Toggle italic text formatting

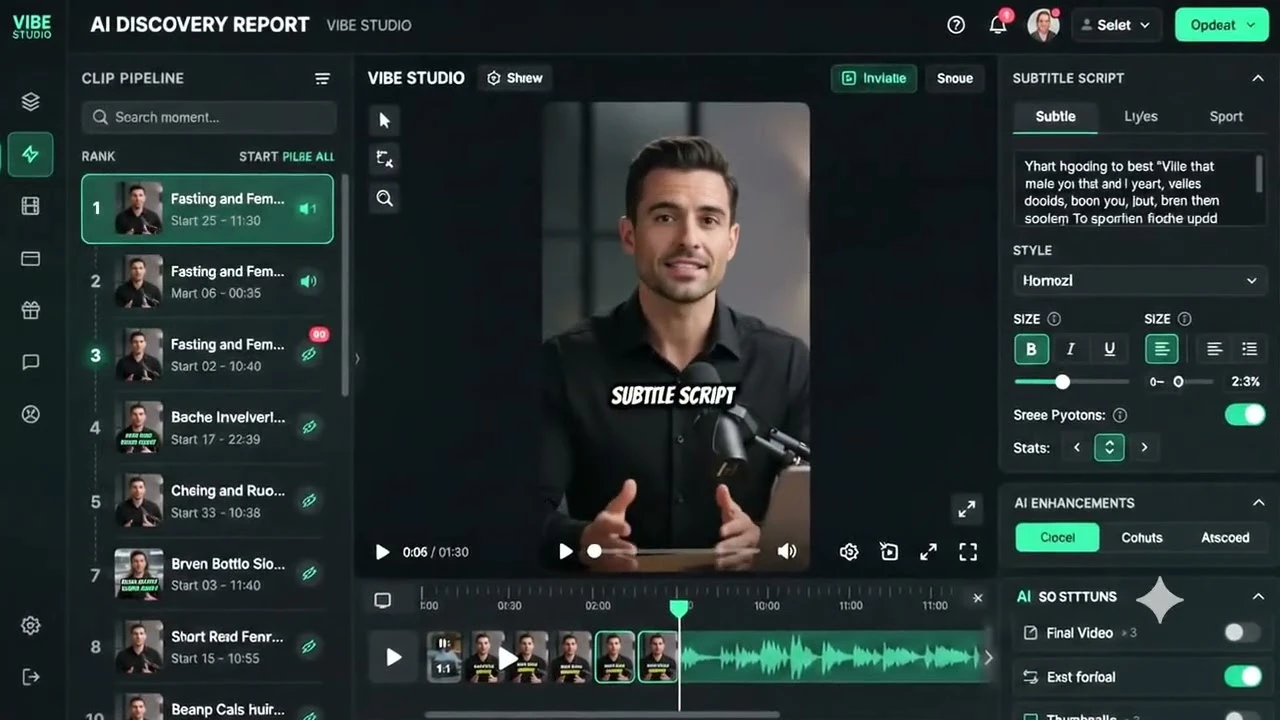(x=1070, y=349)
